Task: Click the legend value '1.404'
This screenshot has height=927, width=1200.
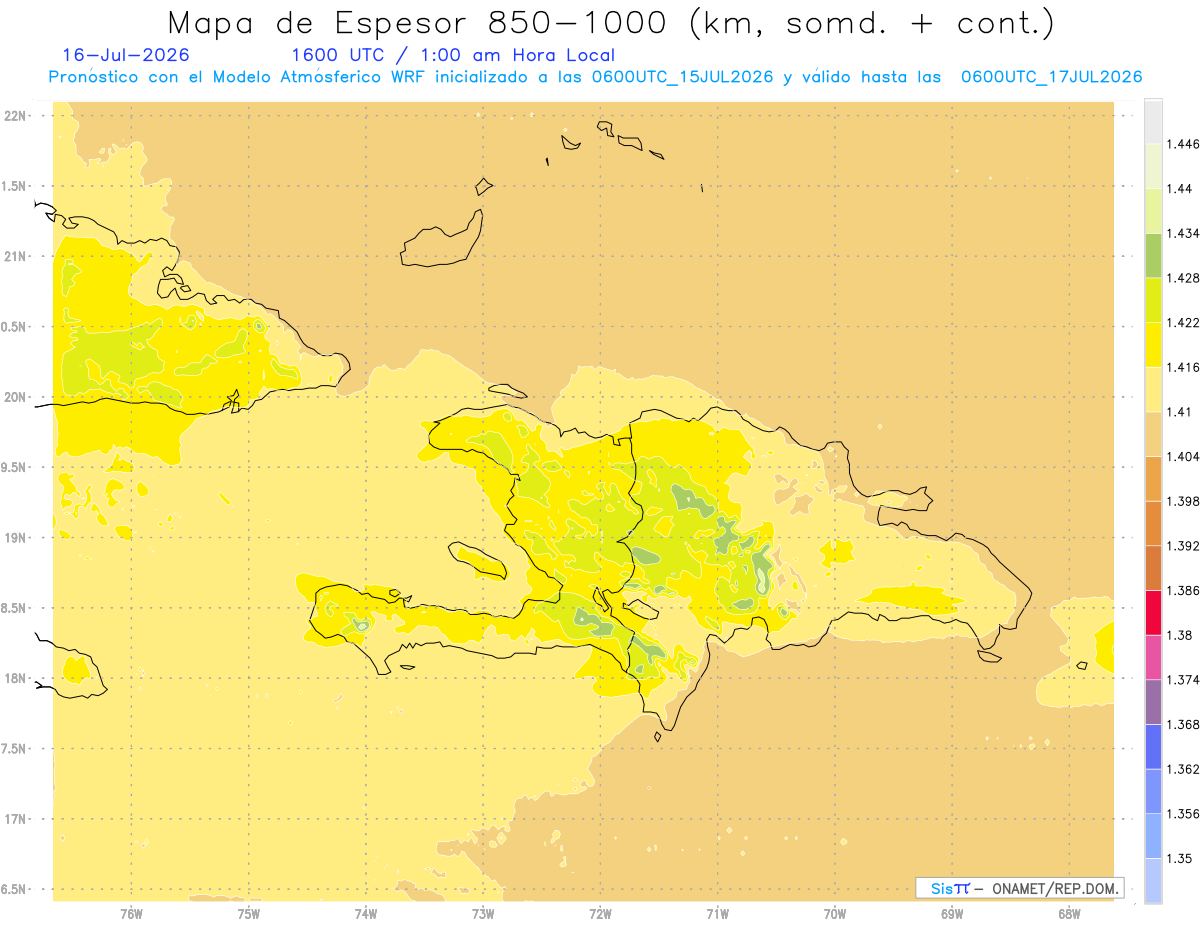Action: pyautogui.click(x=1181, y=456)
